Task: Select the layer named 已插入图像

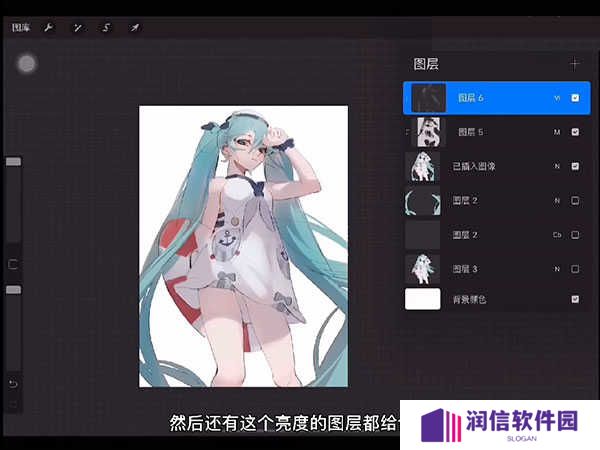Action: point(474,166)
